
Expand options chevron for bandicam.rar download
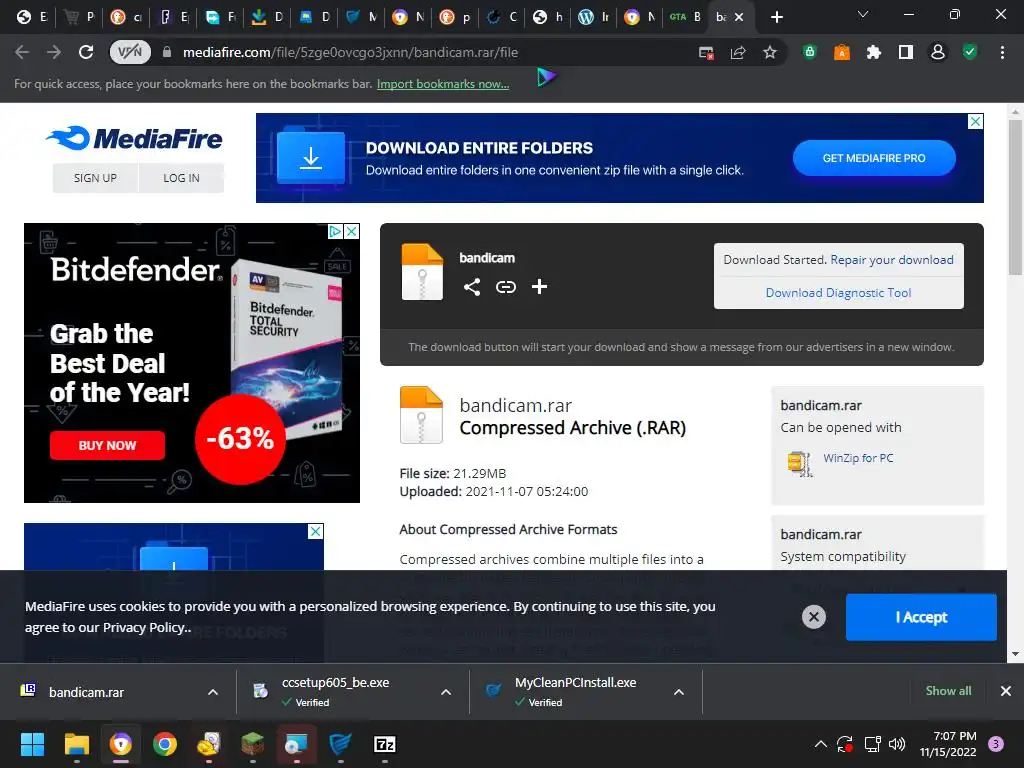point(213,692)
